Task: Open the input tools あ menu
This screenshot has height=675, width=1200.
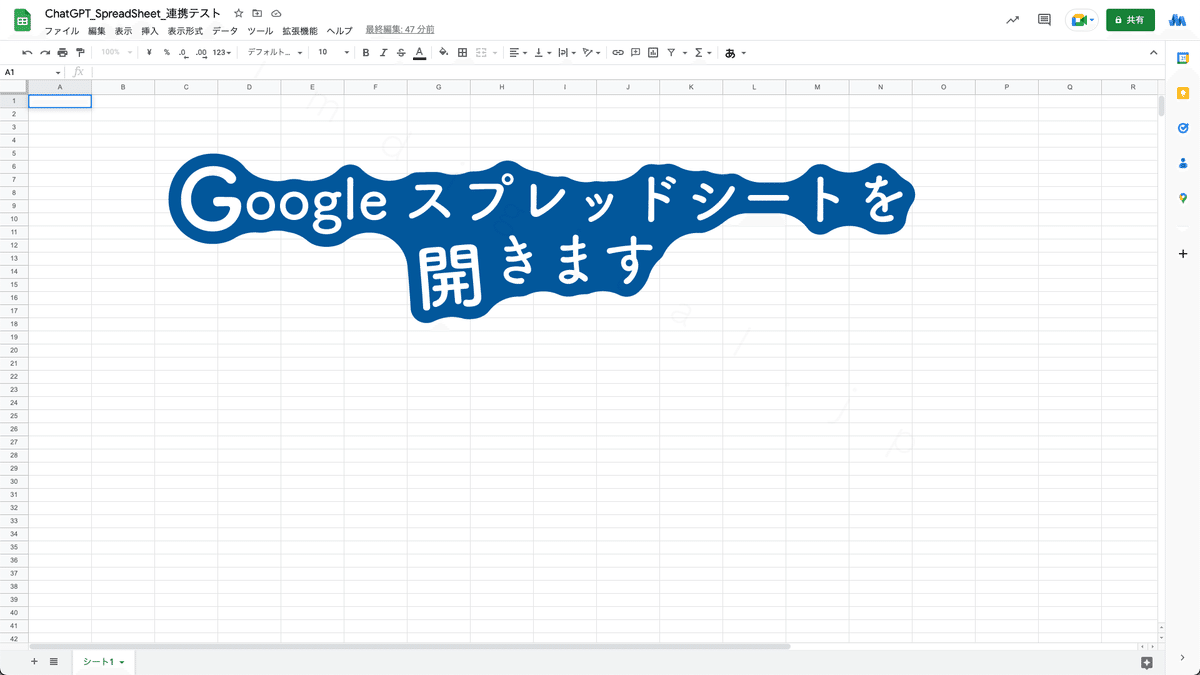Action: tap(735, 52)
